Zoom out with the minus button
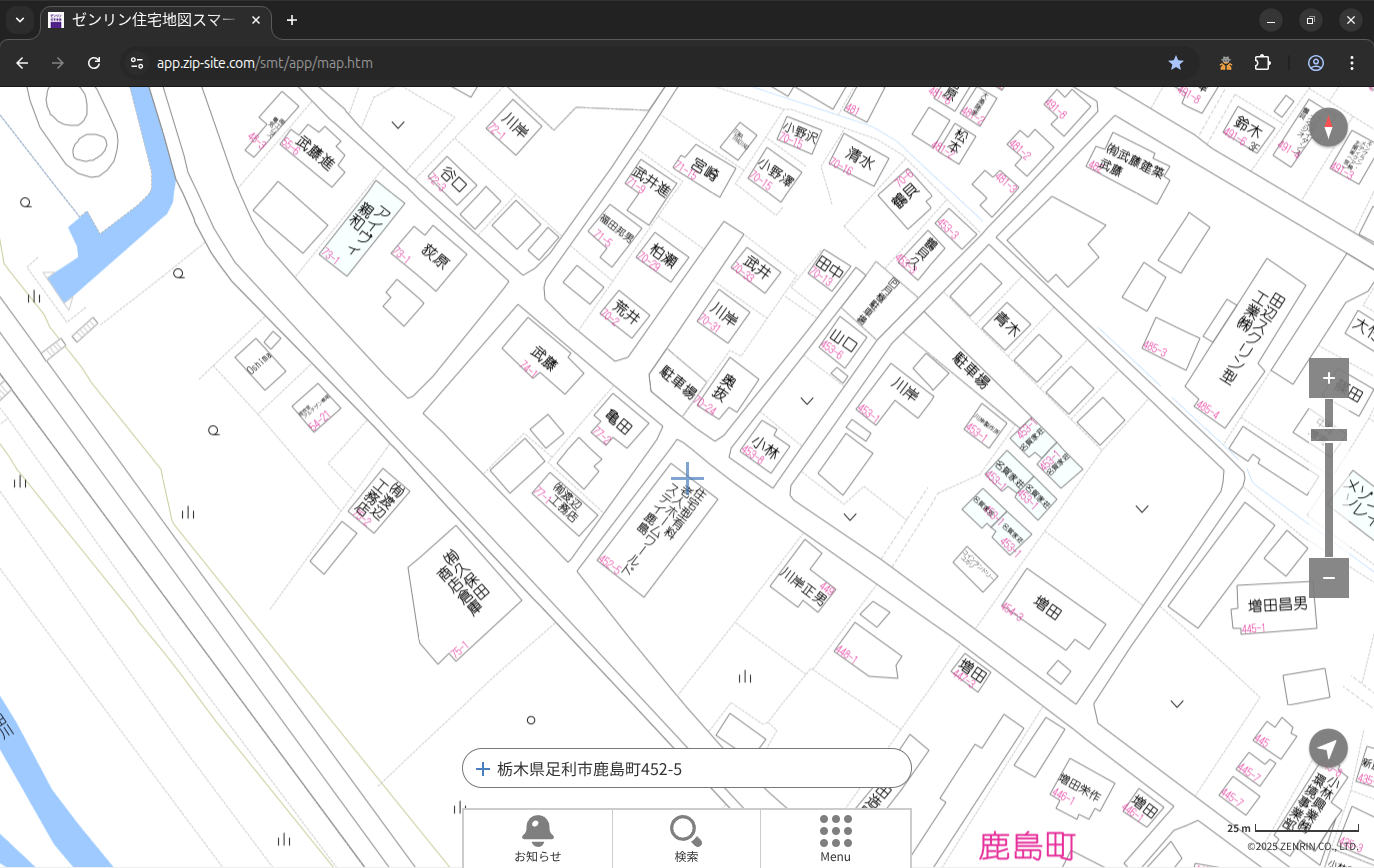The height and width of the screenshot is (868, 1374). [1328, 578]
